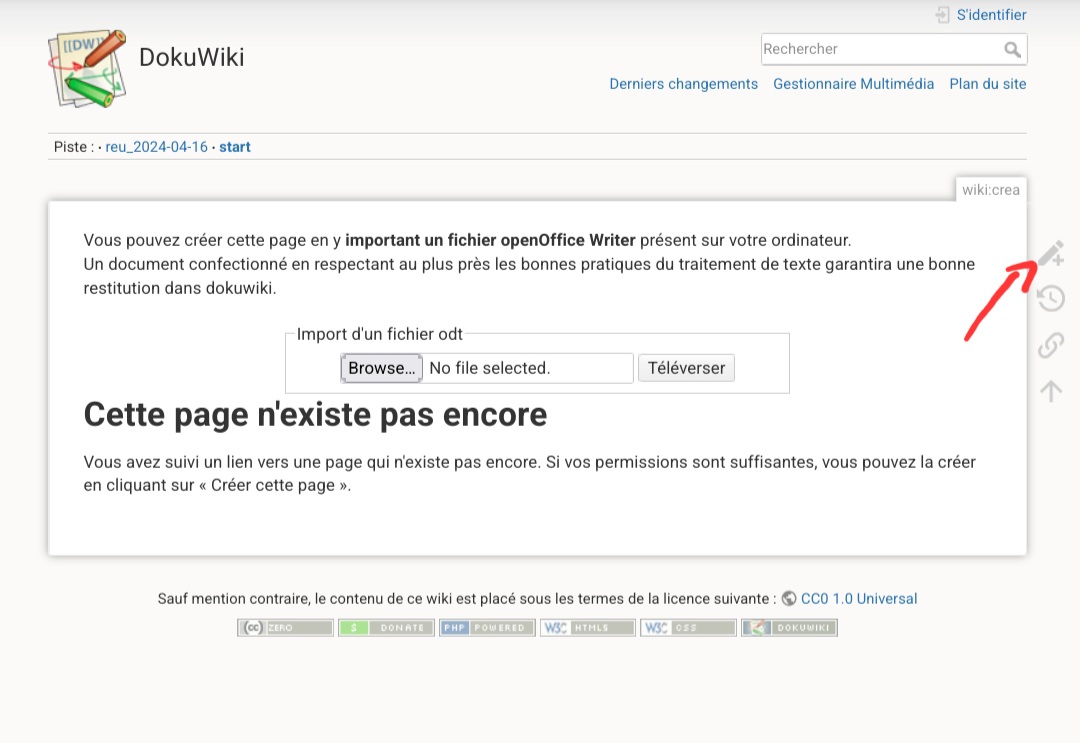The height and width of the screenshot is (743, 1080).
Task: Click the backlinks chain icon
Action: click(1050, 345)
